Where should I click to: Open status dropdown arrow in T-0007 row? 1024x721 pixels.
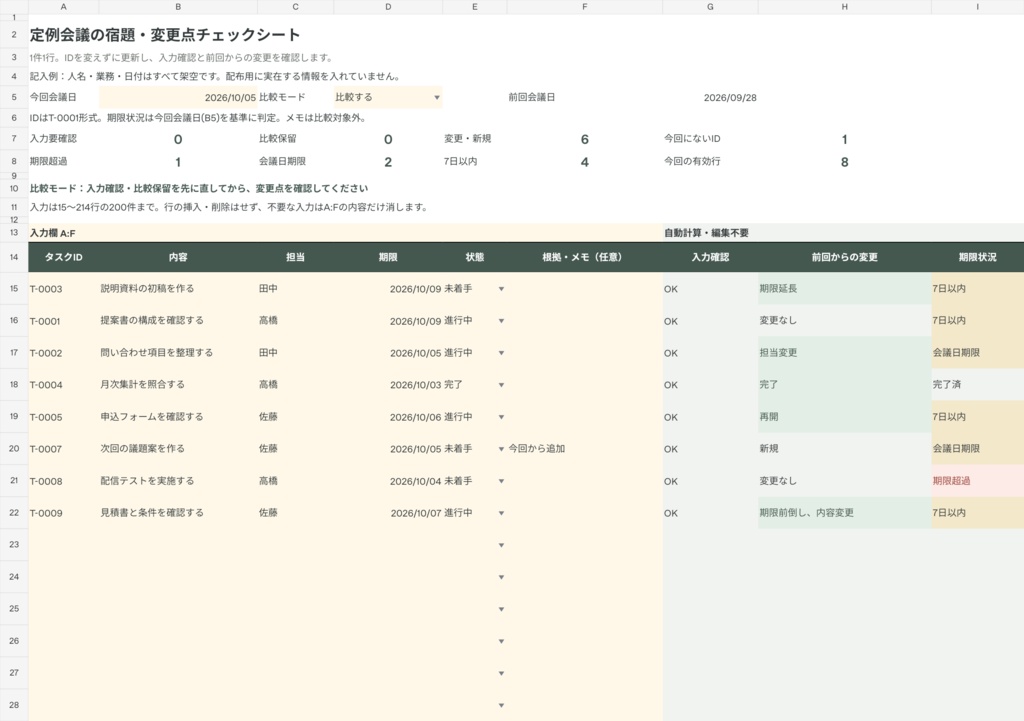[x=501, y=449]
